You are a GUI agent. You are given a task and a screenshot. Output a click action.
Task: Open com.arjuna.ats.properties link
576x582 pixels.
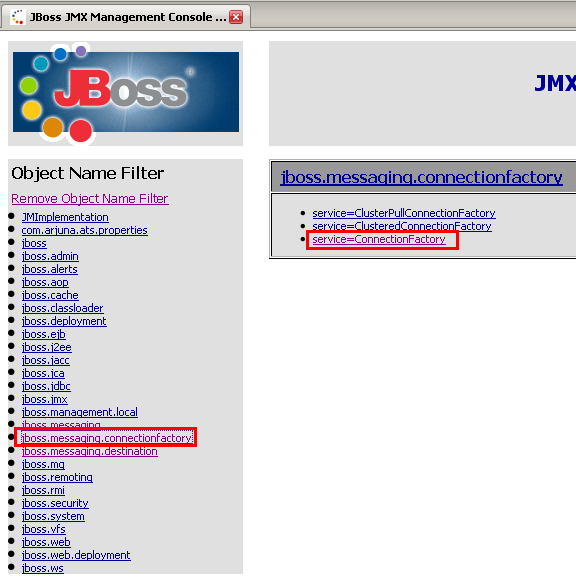point(84,230)
